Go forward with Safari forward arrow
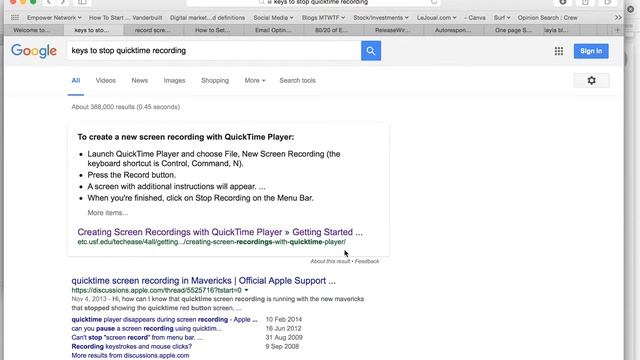 point(62,2)
